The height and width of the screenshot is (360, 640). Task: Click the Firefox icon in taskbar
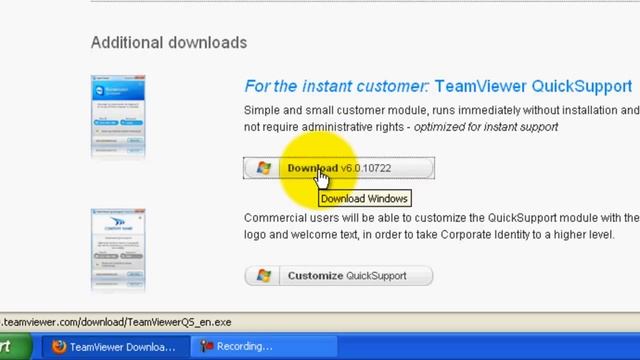(x=59, y=347)
